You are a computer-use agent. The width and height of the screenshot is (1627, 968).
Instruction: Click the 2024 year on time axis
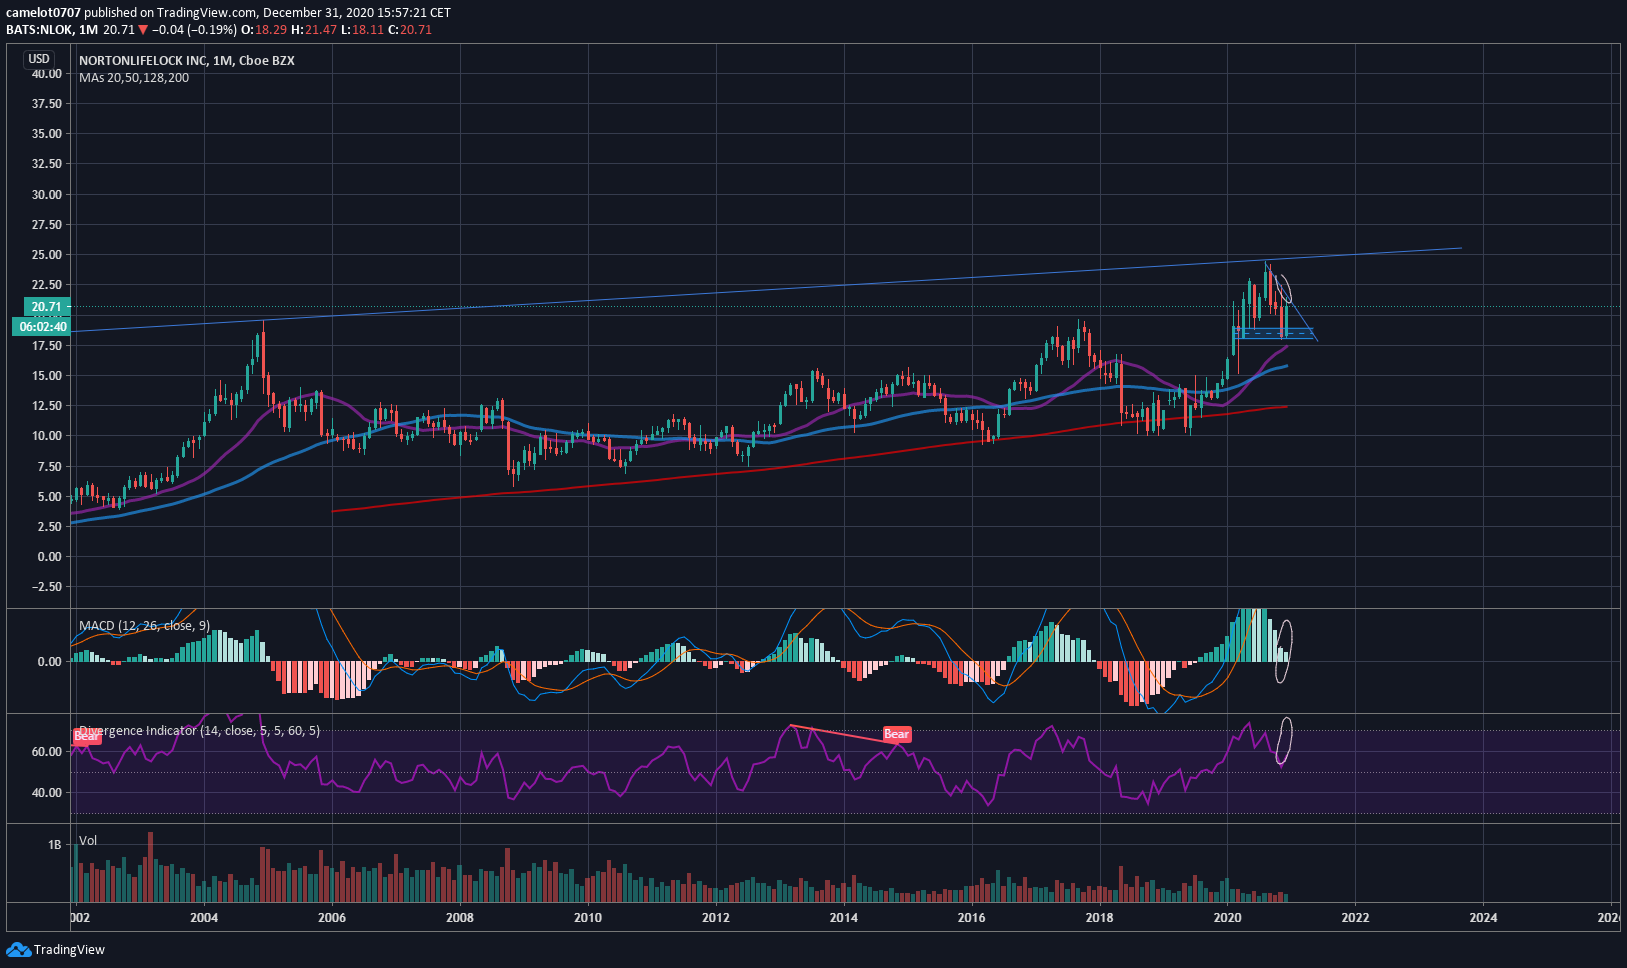(1484, 918)
